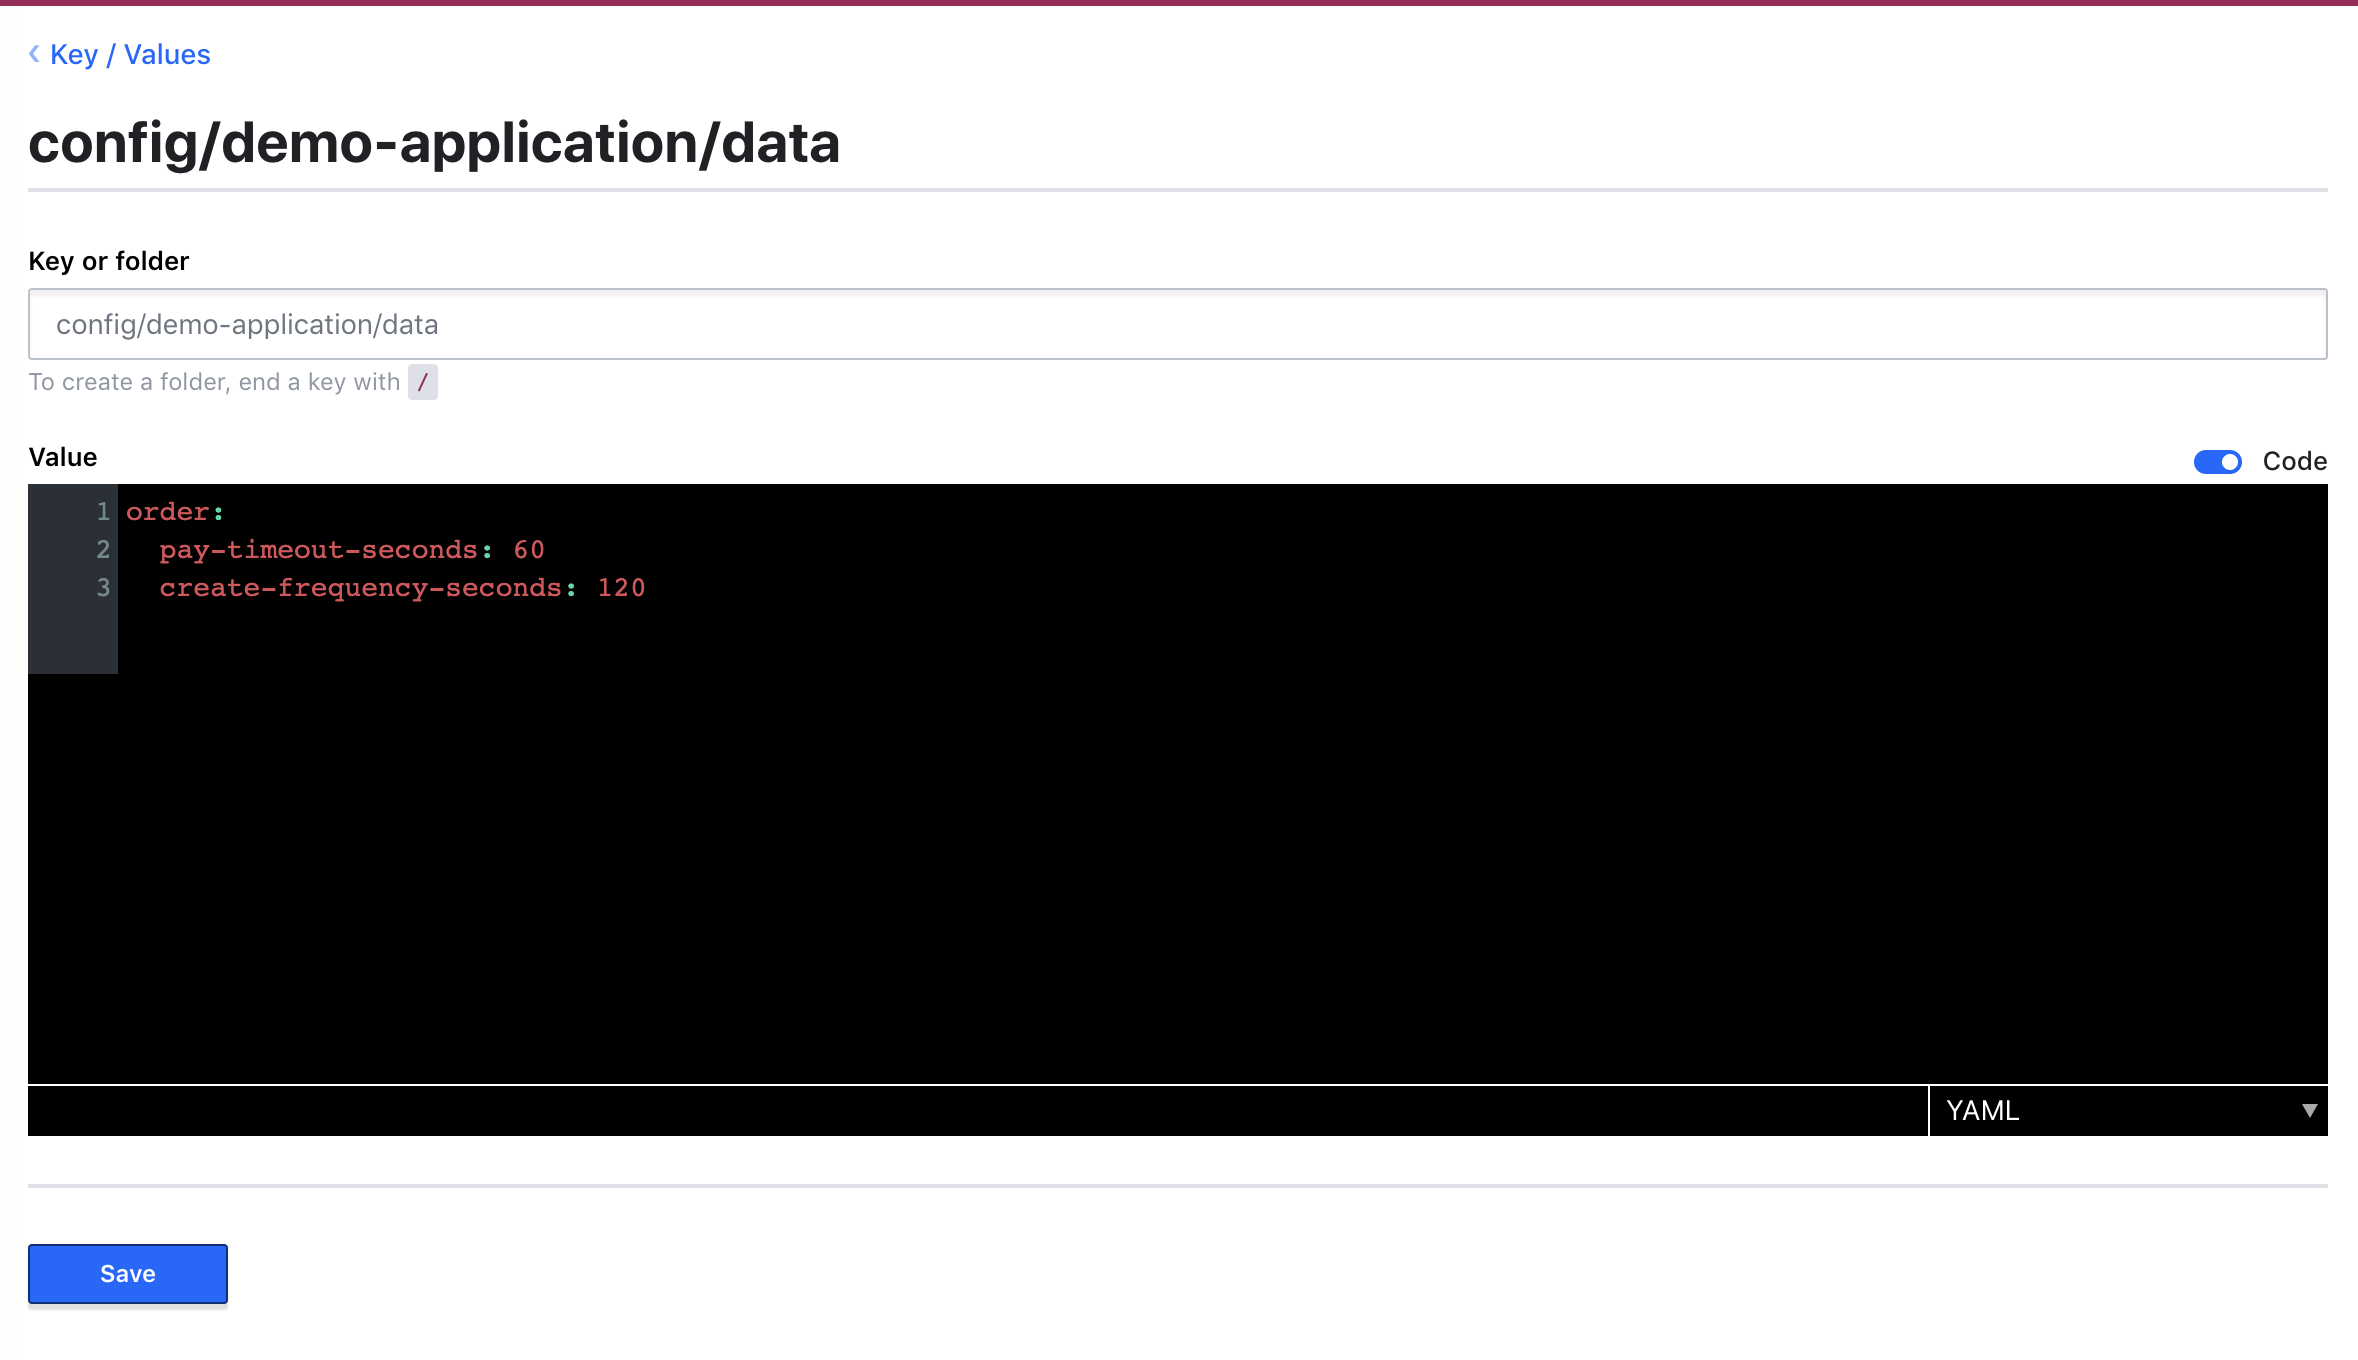Click the back chevron icon beside Key / Values
Viewport: 2358px width, 1360px height.
click(x=34, y=54)
